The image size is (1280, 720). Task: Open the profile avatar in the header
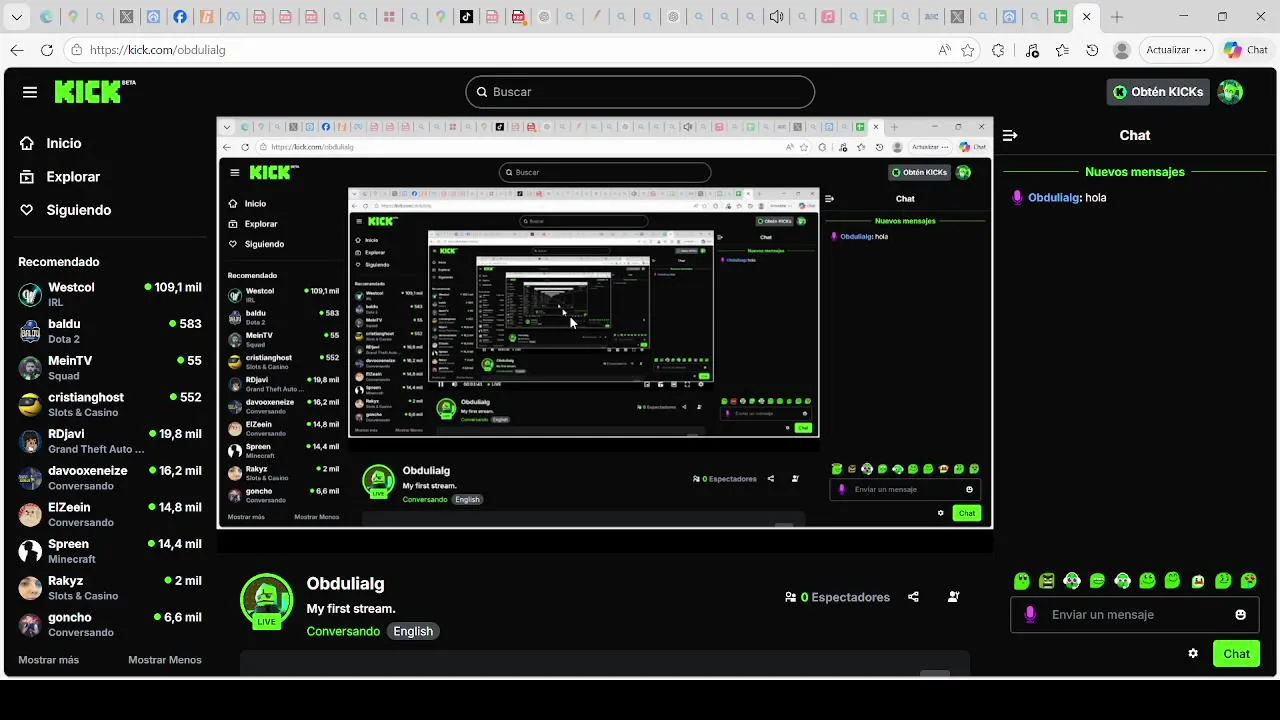point(1230,92)
